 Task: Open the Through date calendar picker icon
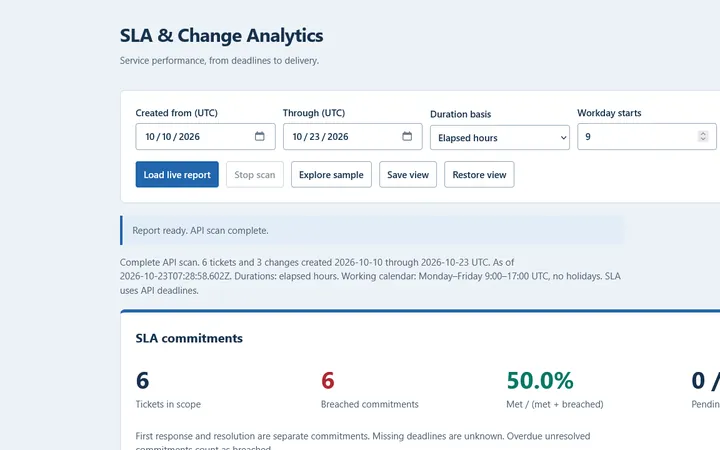coord(407,136)
